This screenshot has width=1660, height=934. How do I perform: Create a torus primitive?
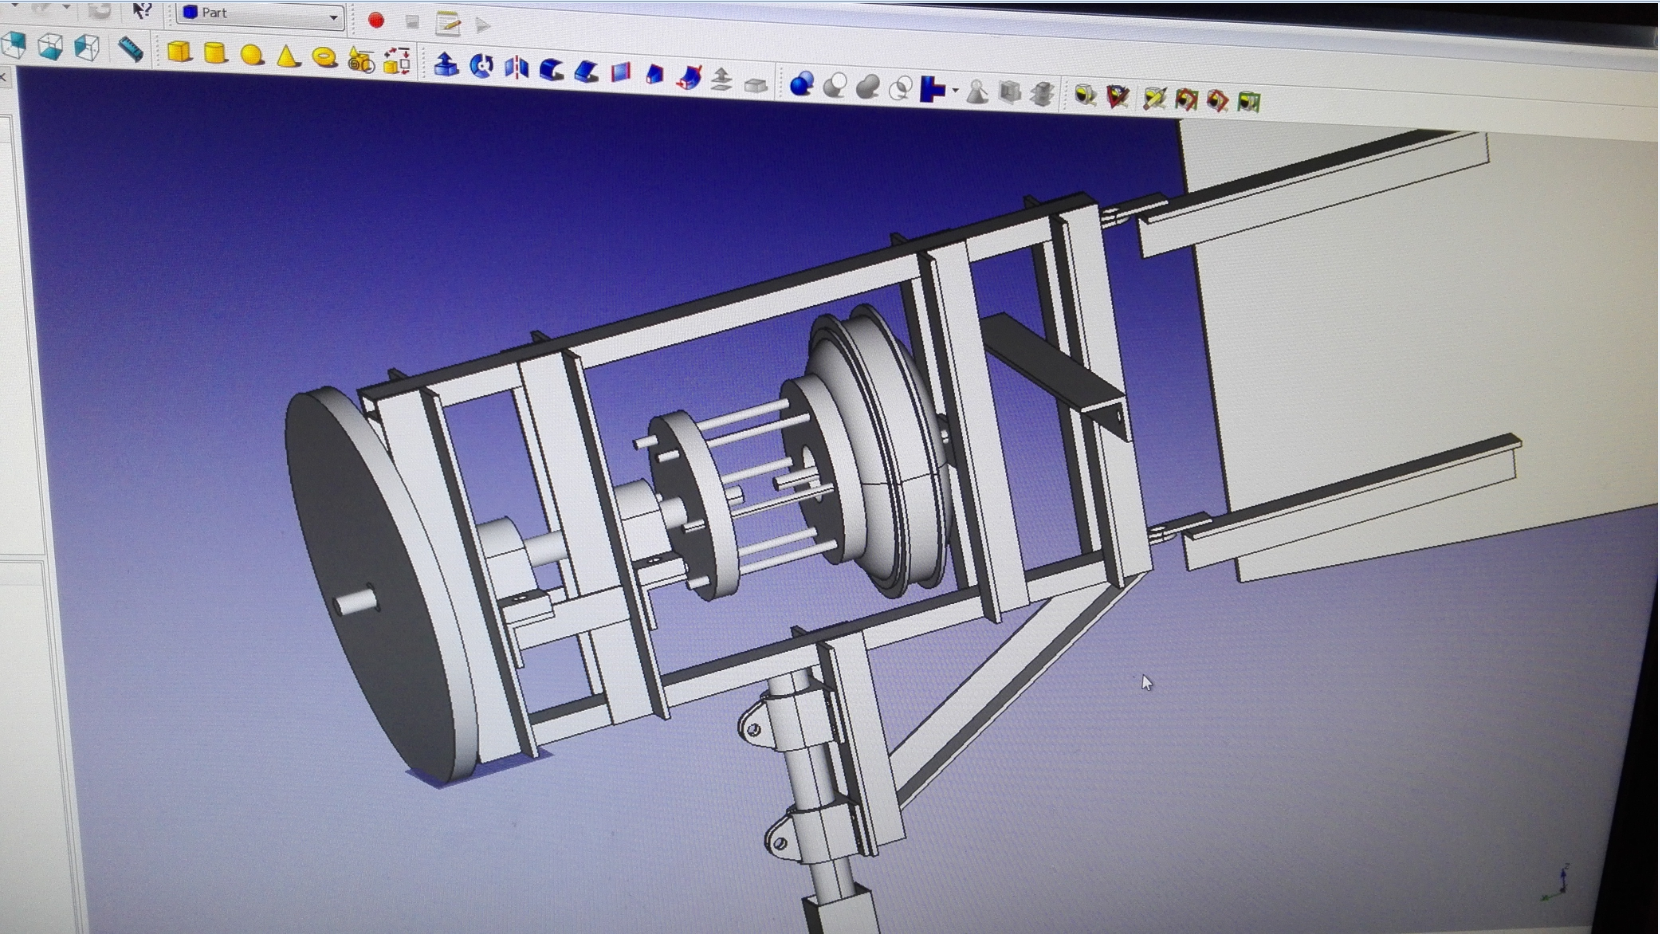pos(324,58)
